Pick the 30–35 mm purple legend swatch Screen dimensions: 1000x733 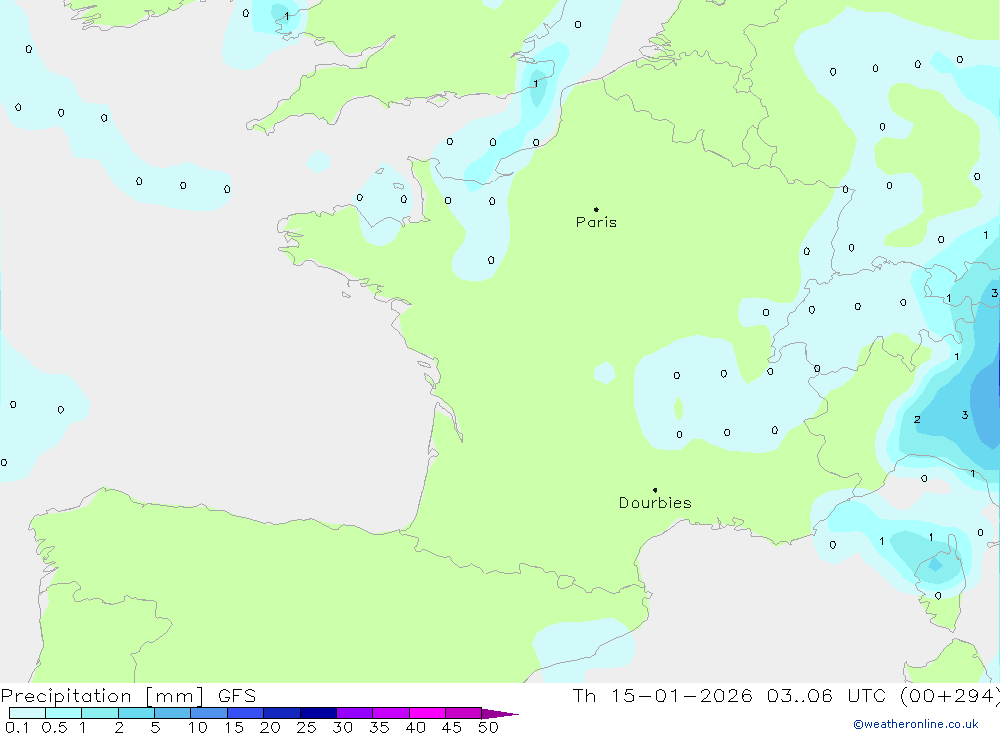[355, 713]
